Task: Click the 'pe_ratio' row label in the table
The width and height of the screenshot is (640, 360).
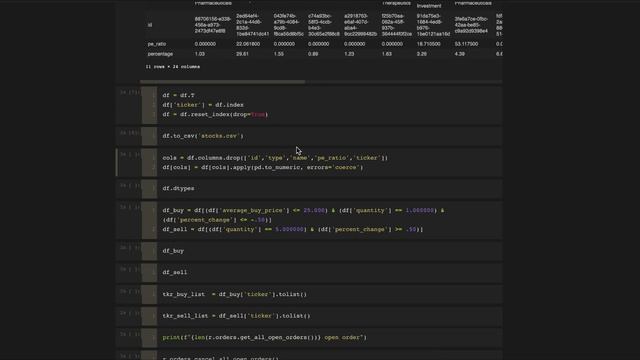Action: [157, 44]
